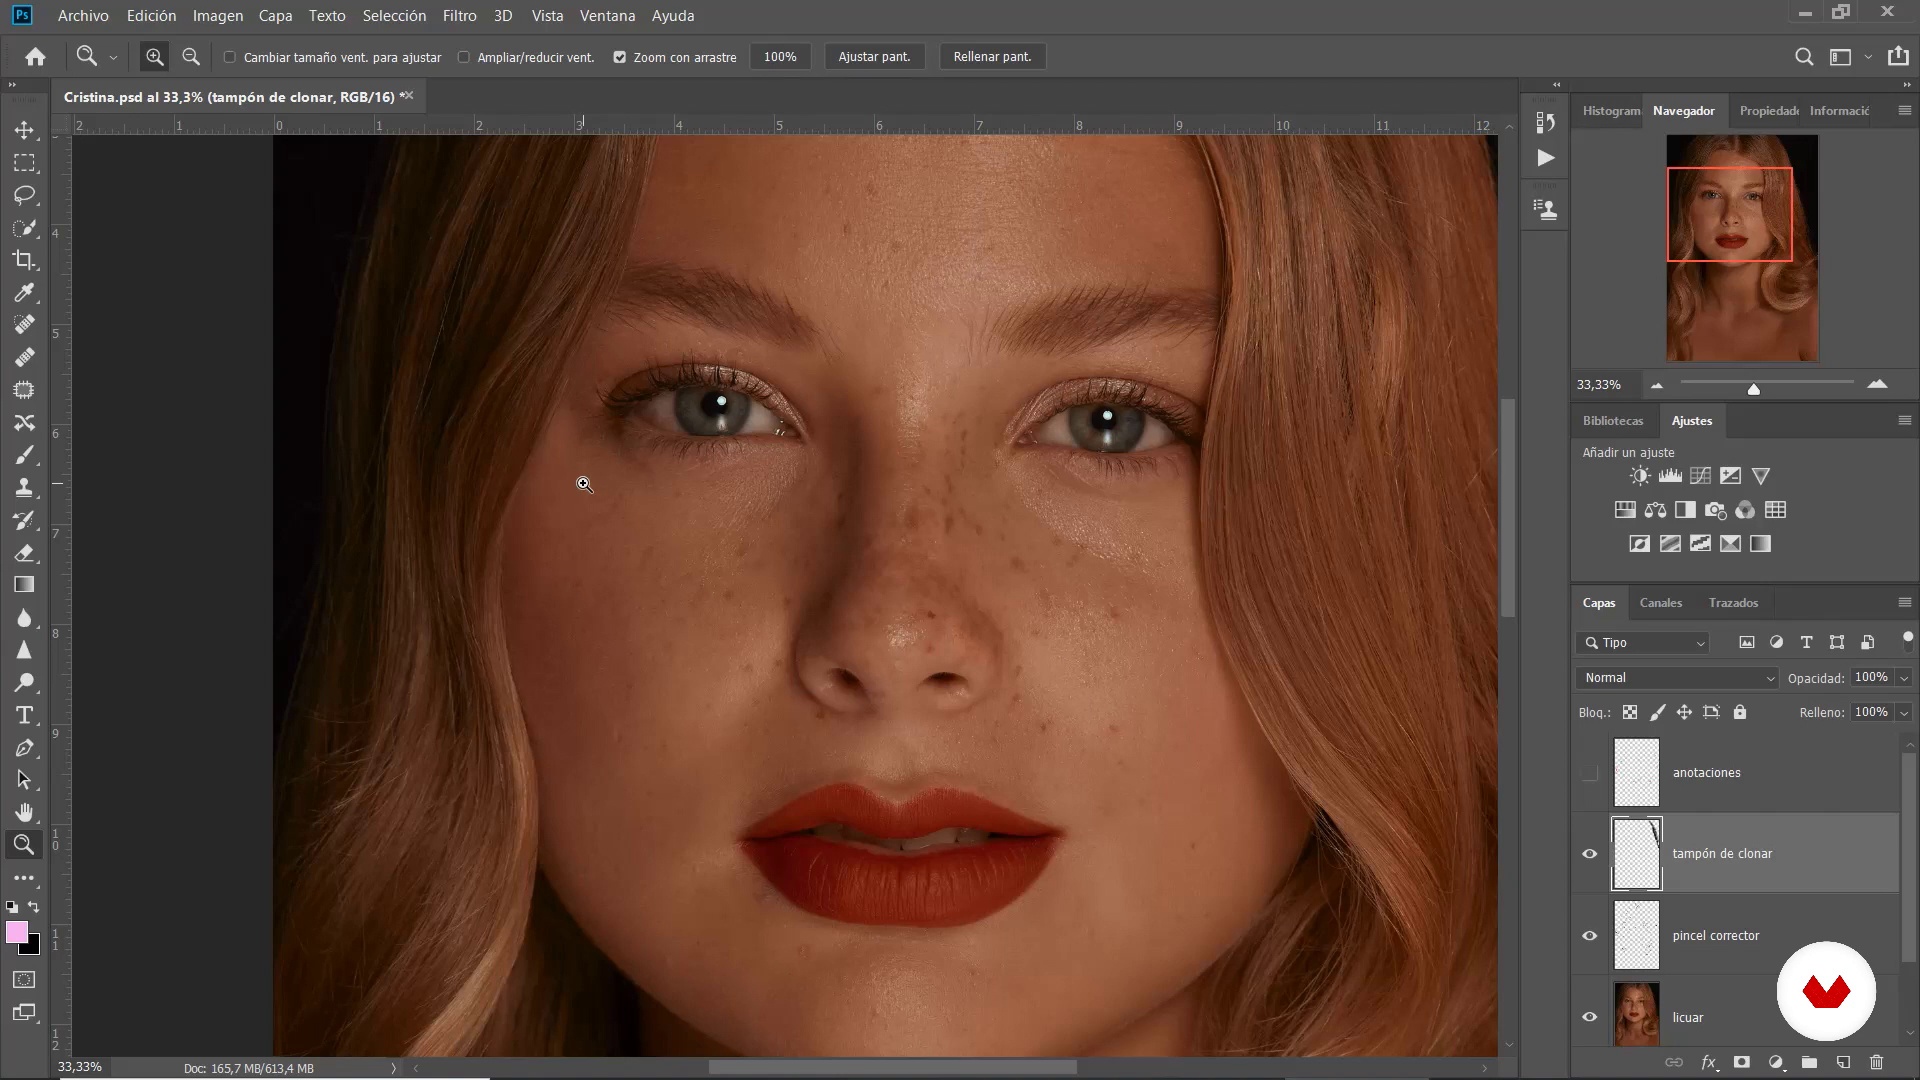Open the Navegador panel menu
This screenshot has height=1080, width=1920.
tap(1904, 111)
